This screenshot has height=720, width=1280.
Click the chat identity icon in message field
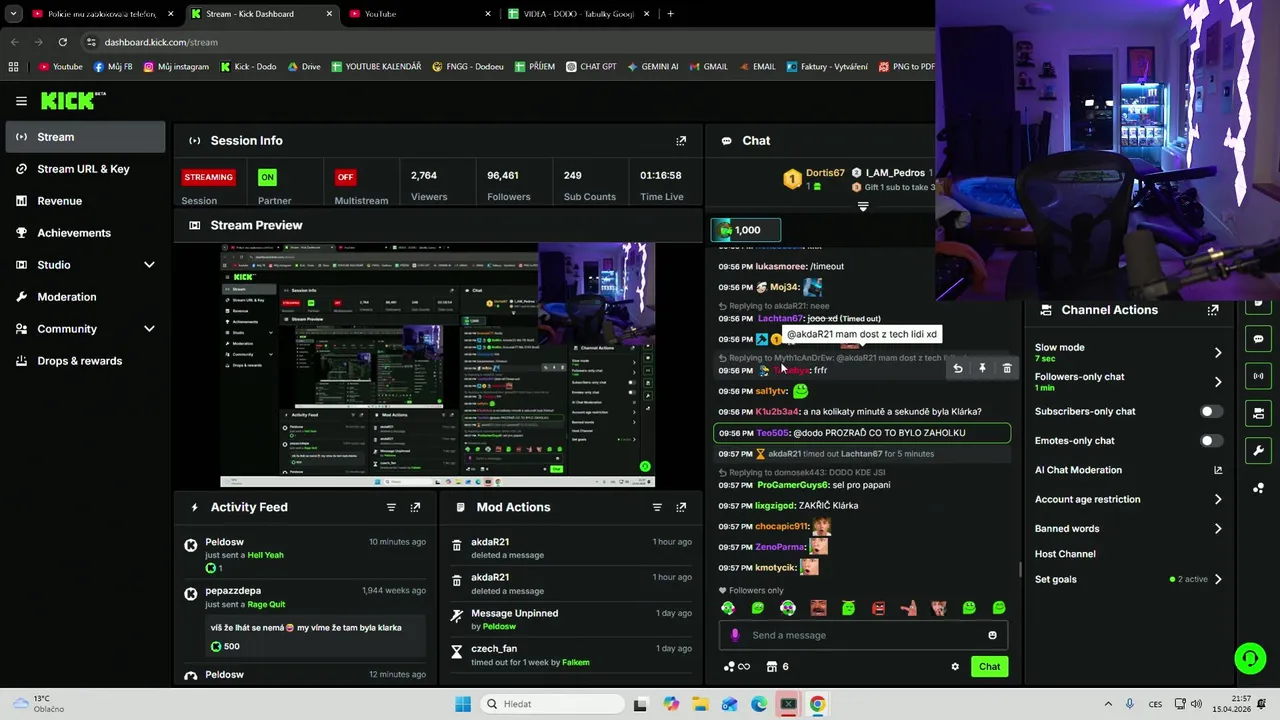(736, 635)
